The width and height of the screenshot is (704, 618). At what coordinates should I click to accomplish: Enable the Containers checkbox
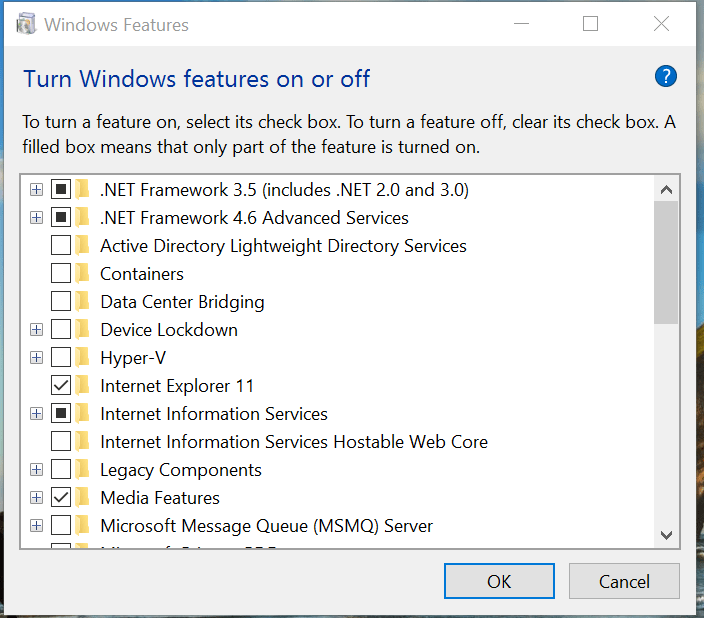[x=61, y=274]
